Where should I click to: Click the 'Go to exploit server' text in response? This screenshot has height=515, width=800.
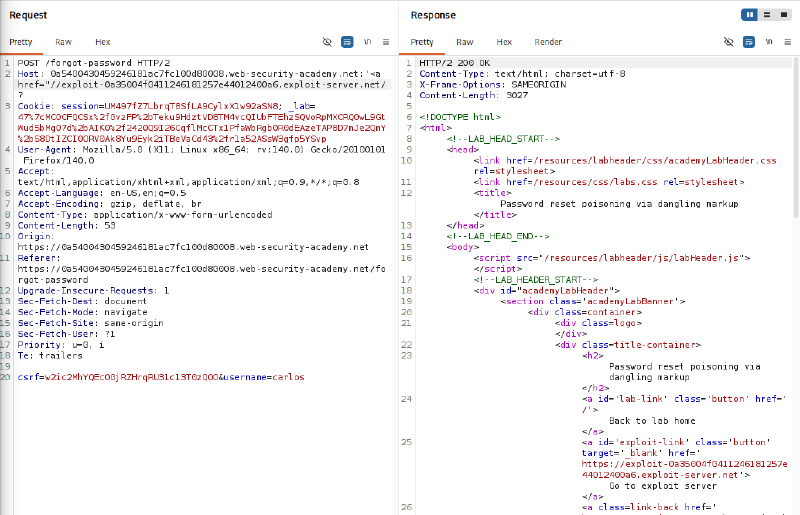tap(663, 486)
